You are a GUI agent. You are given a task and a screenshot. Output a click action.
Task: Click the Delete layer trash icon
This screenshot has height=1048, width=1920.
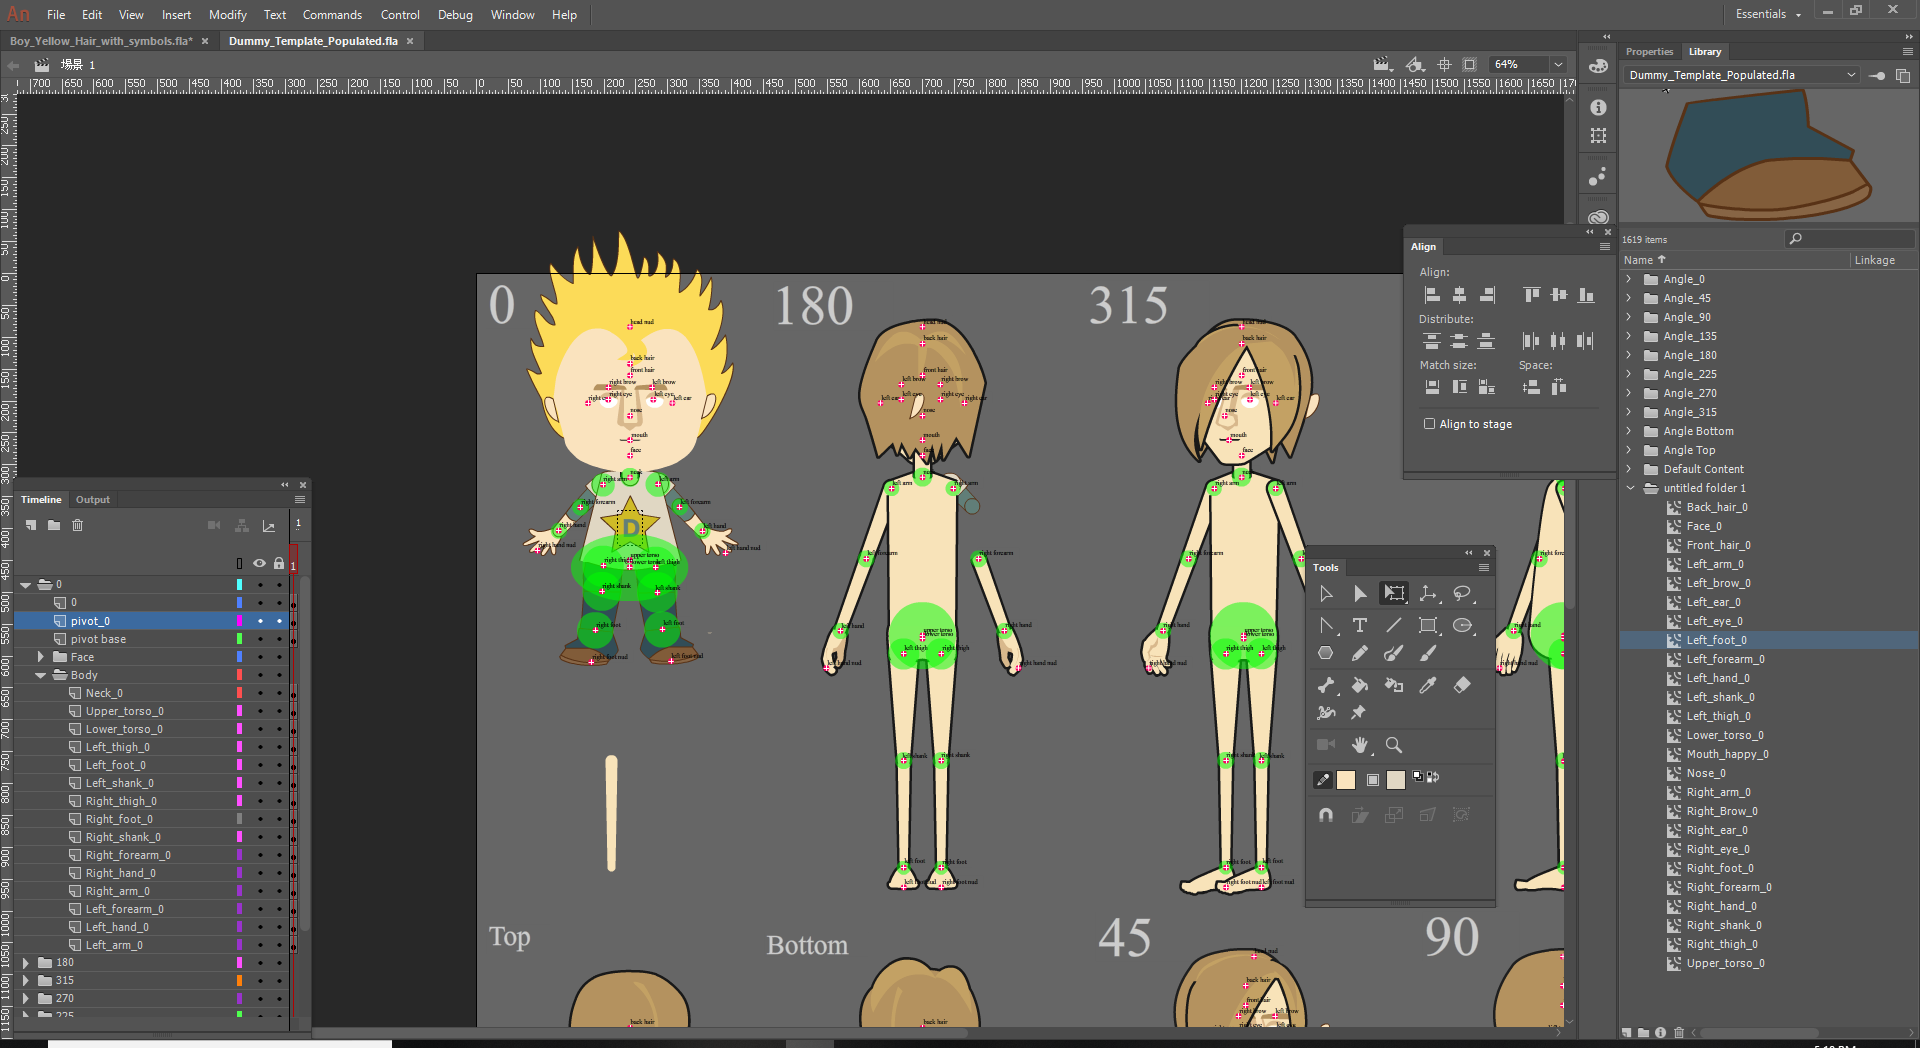[78, 525]
